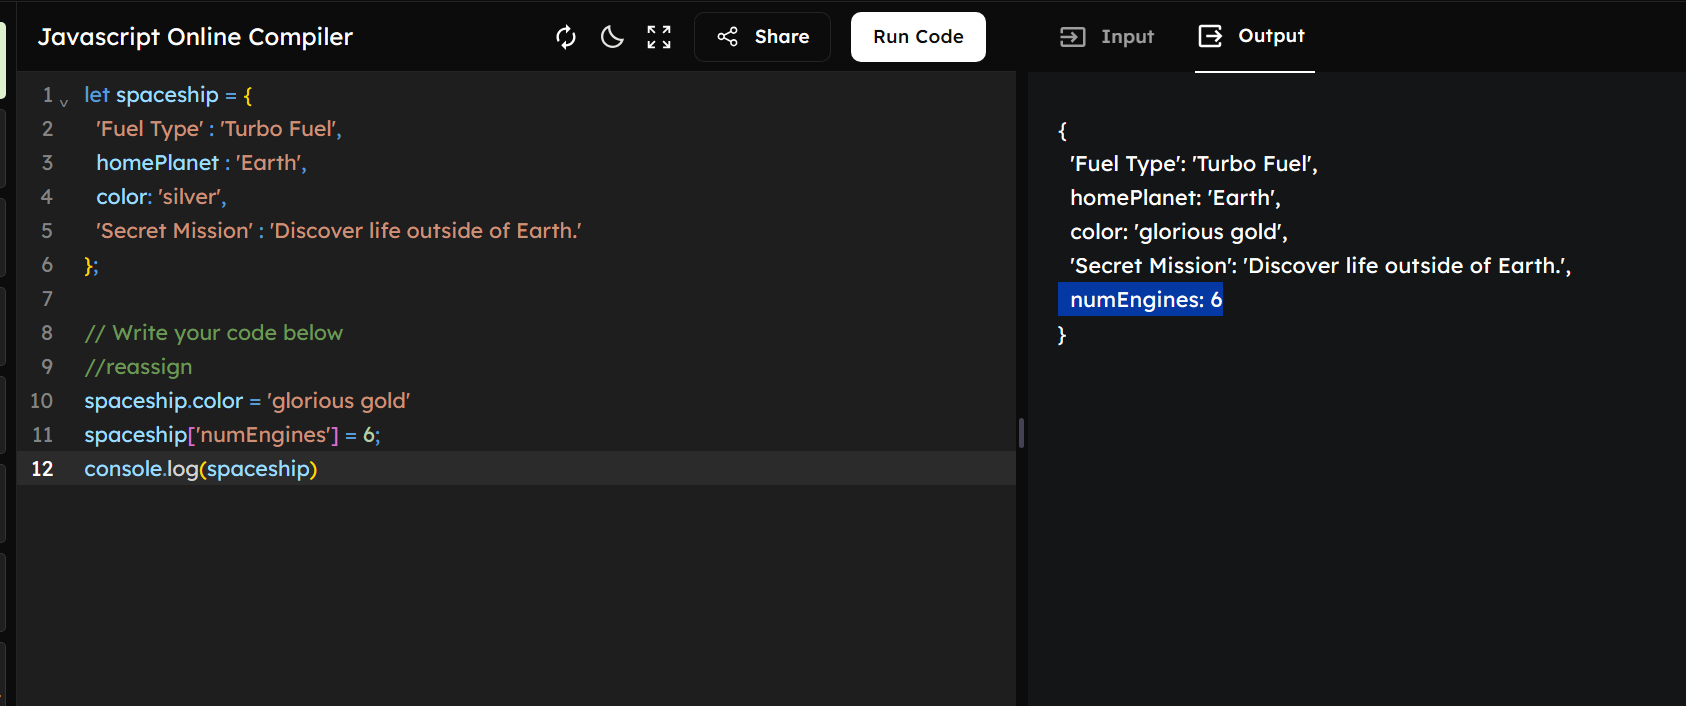Enter fullscreen with the expand icon

click(x=659, y=37)
